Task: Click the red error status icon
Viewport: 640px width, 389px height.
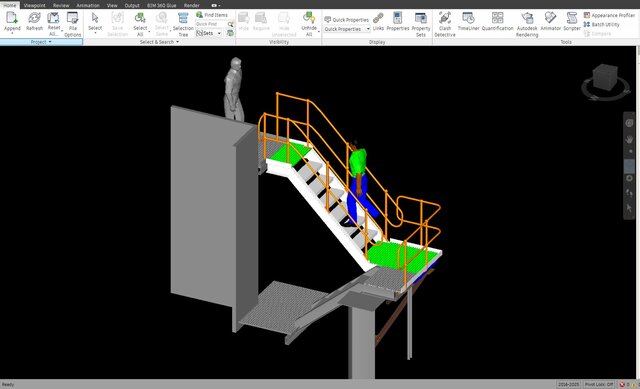Action: click(622, 385)
